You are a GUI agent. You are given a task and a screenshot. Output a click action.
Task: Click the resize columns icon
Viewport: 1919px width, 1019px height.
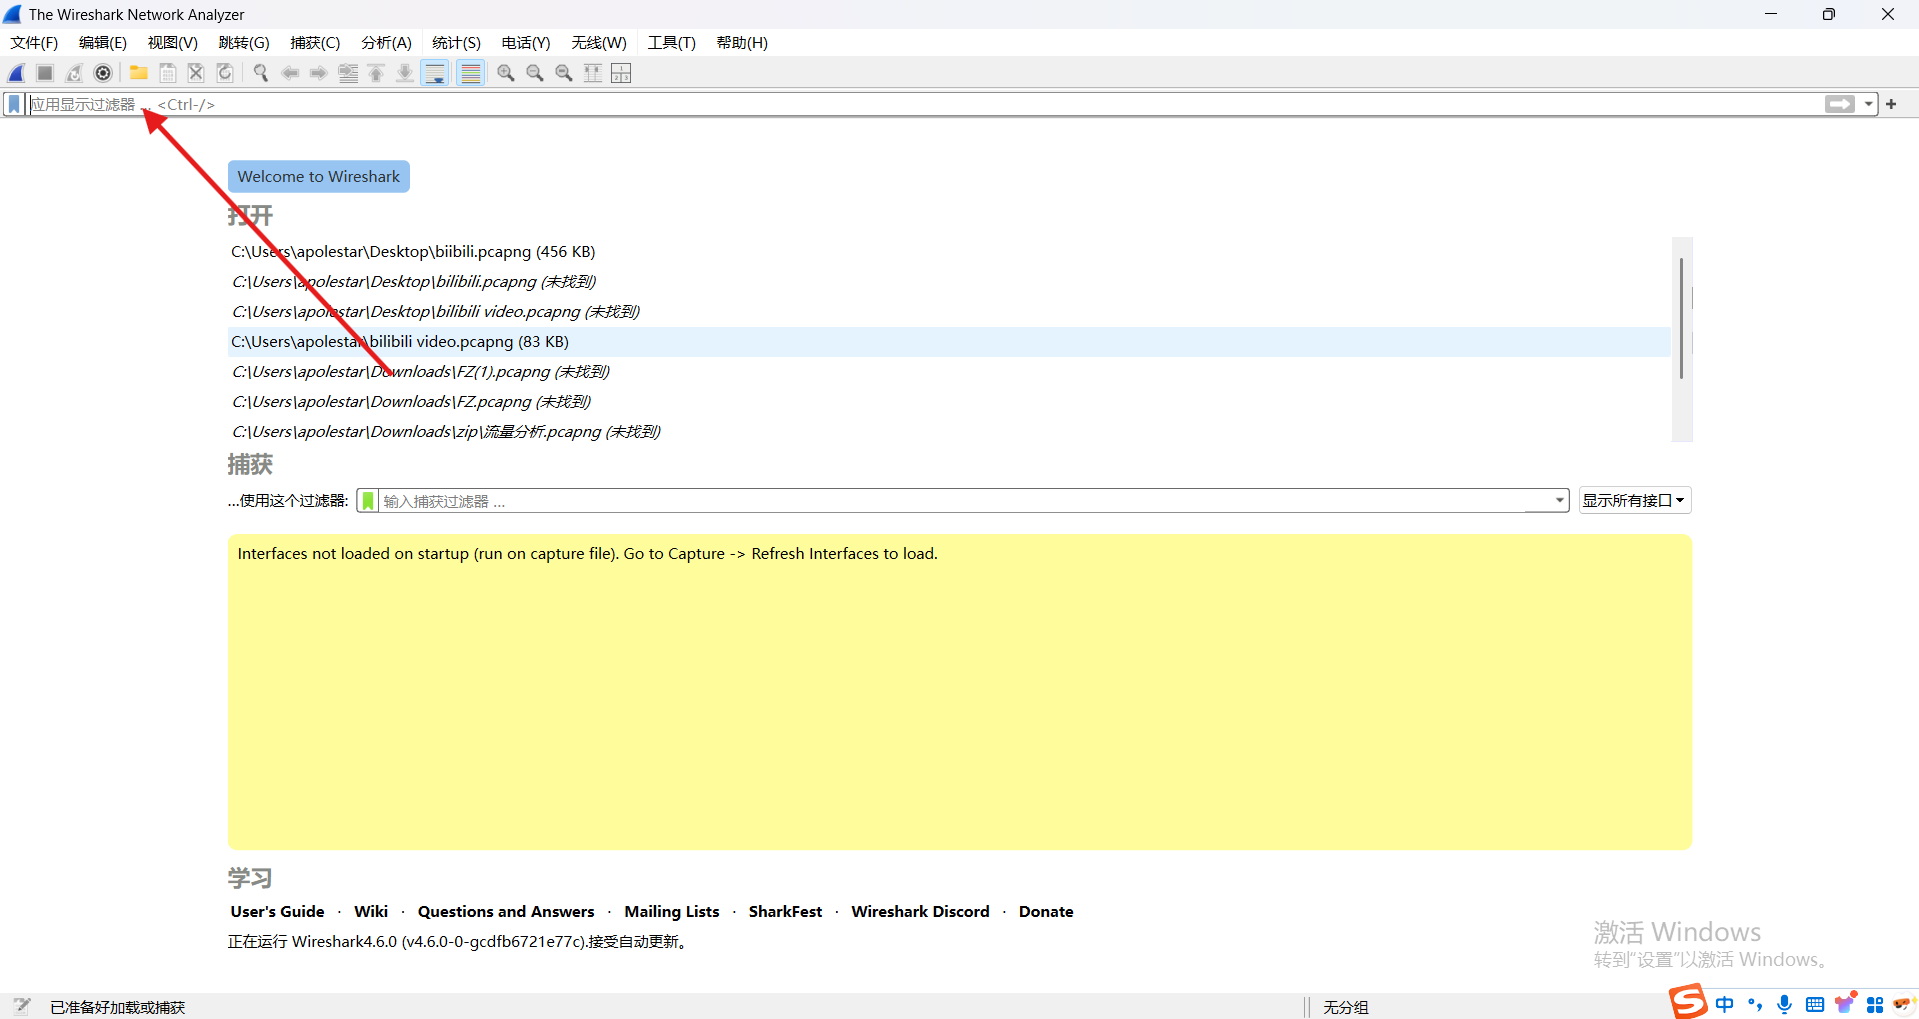point(593,73)
